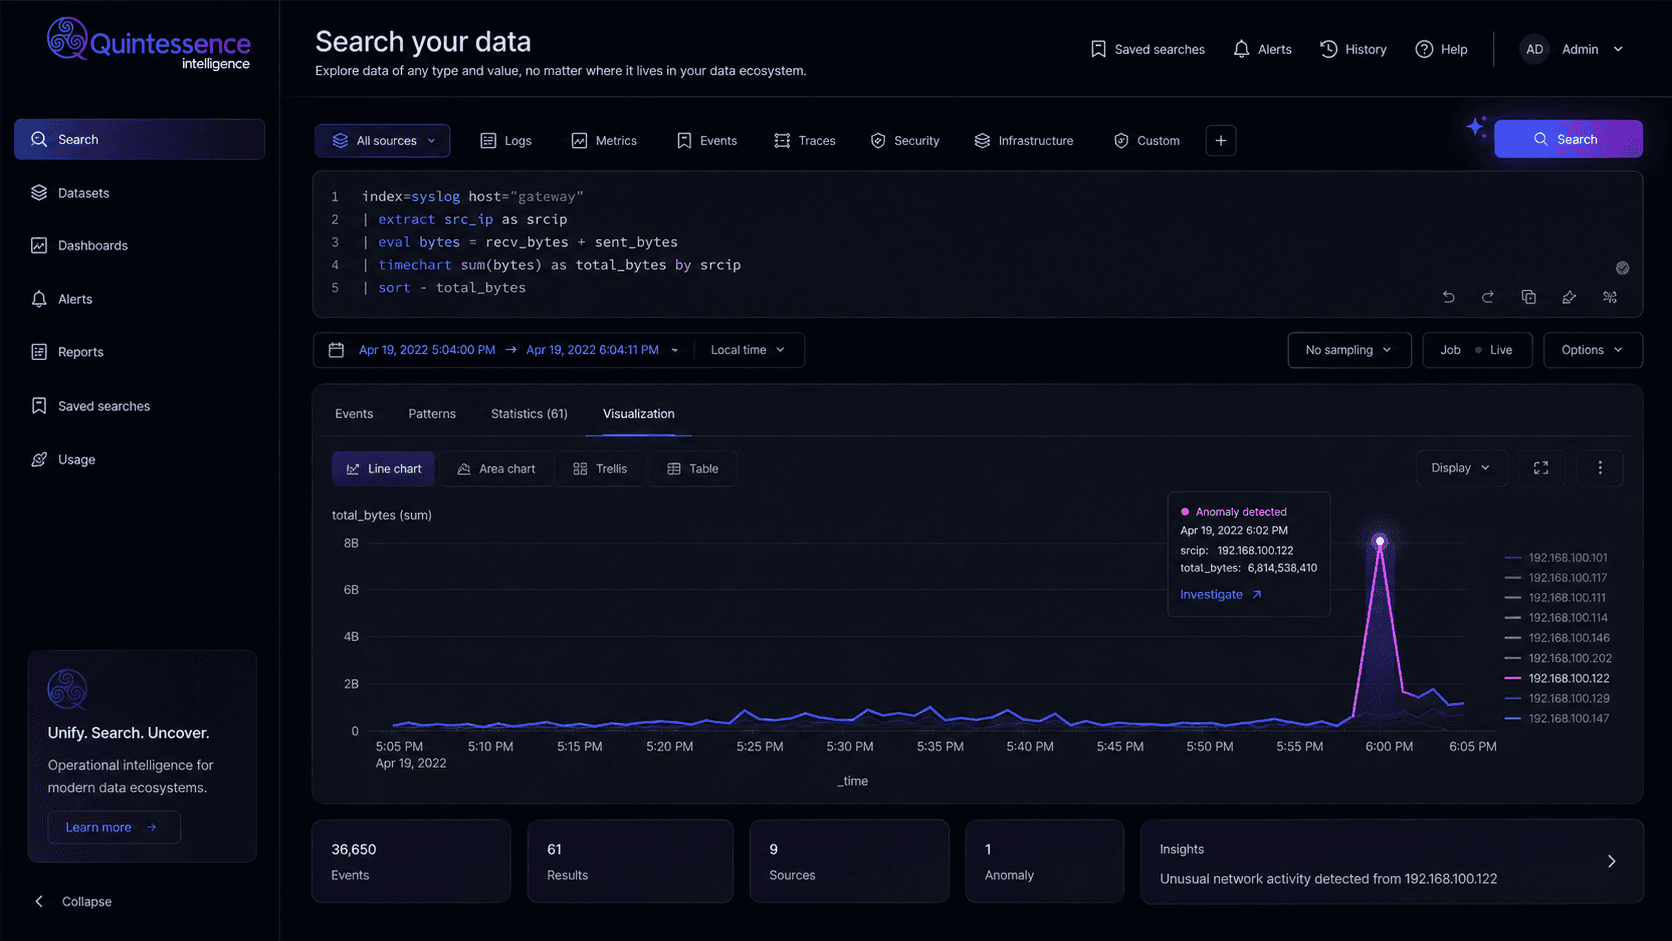Collapse the sidebar
Screen dimensions: 1672x941
tap(72, 902)
